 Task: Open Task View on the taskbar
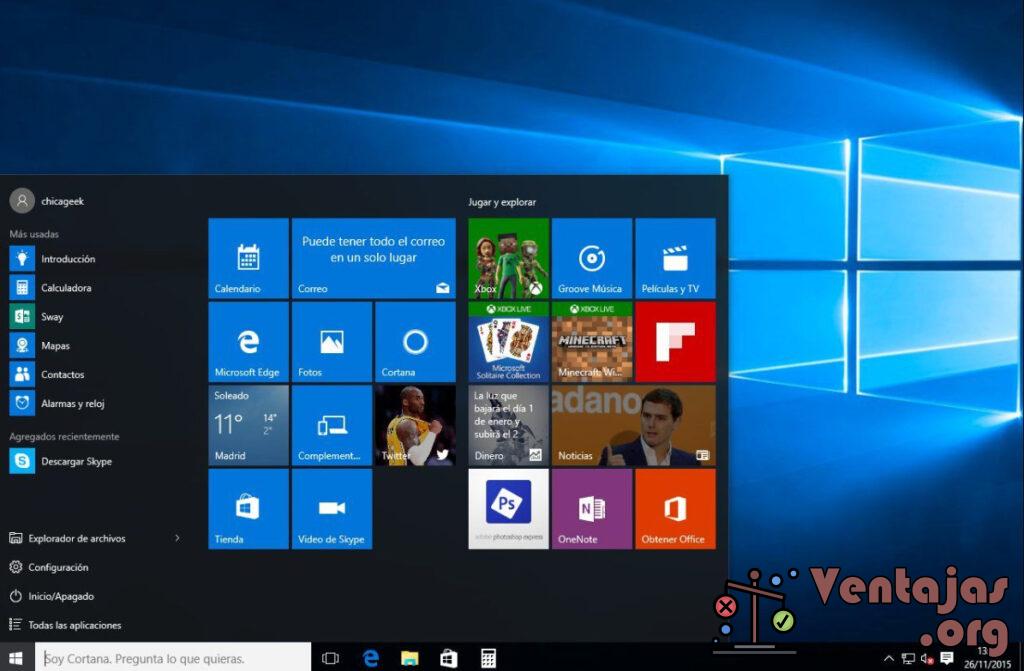point(330,658)
